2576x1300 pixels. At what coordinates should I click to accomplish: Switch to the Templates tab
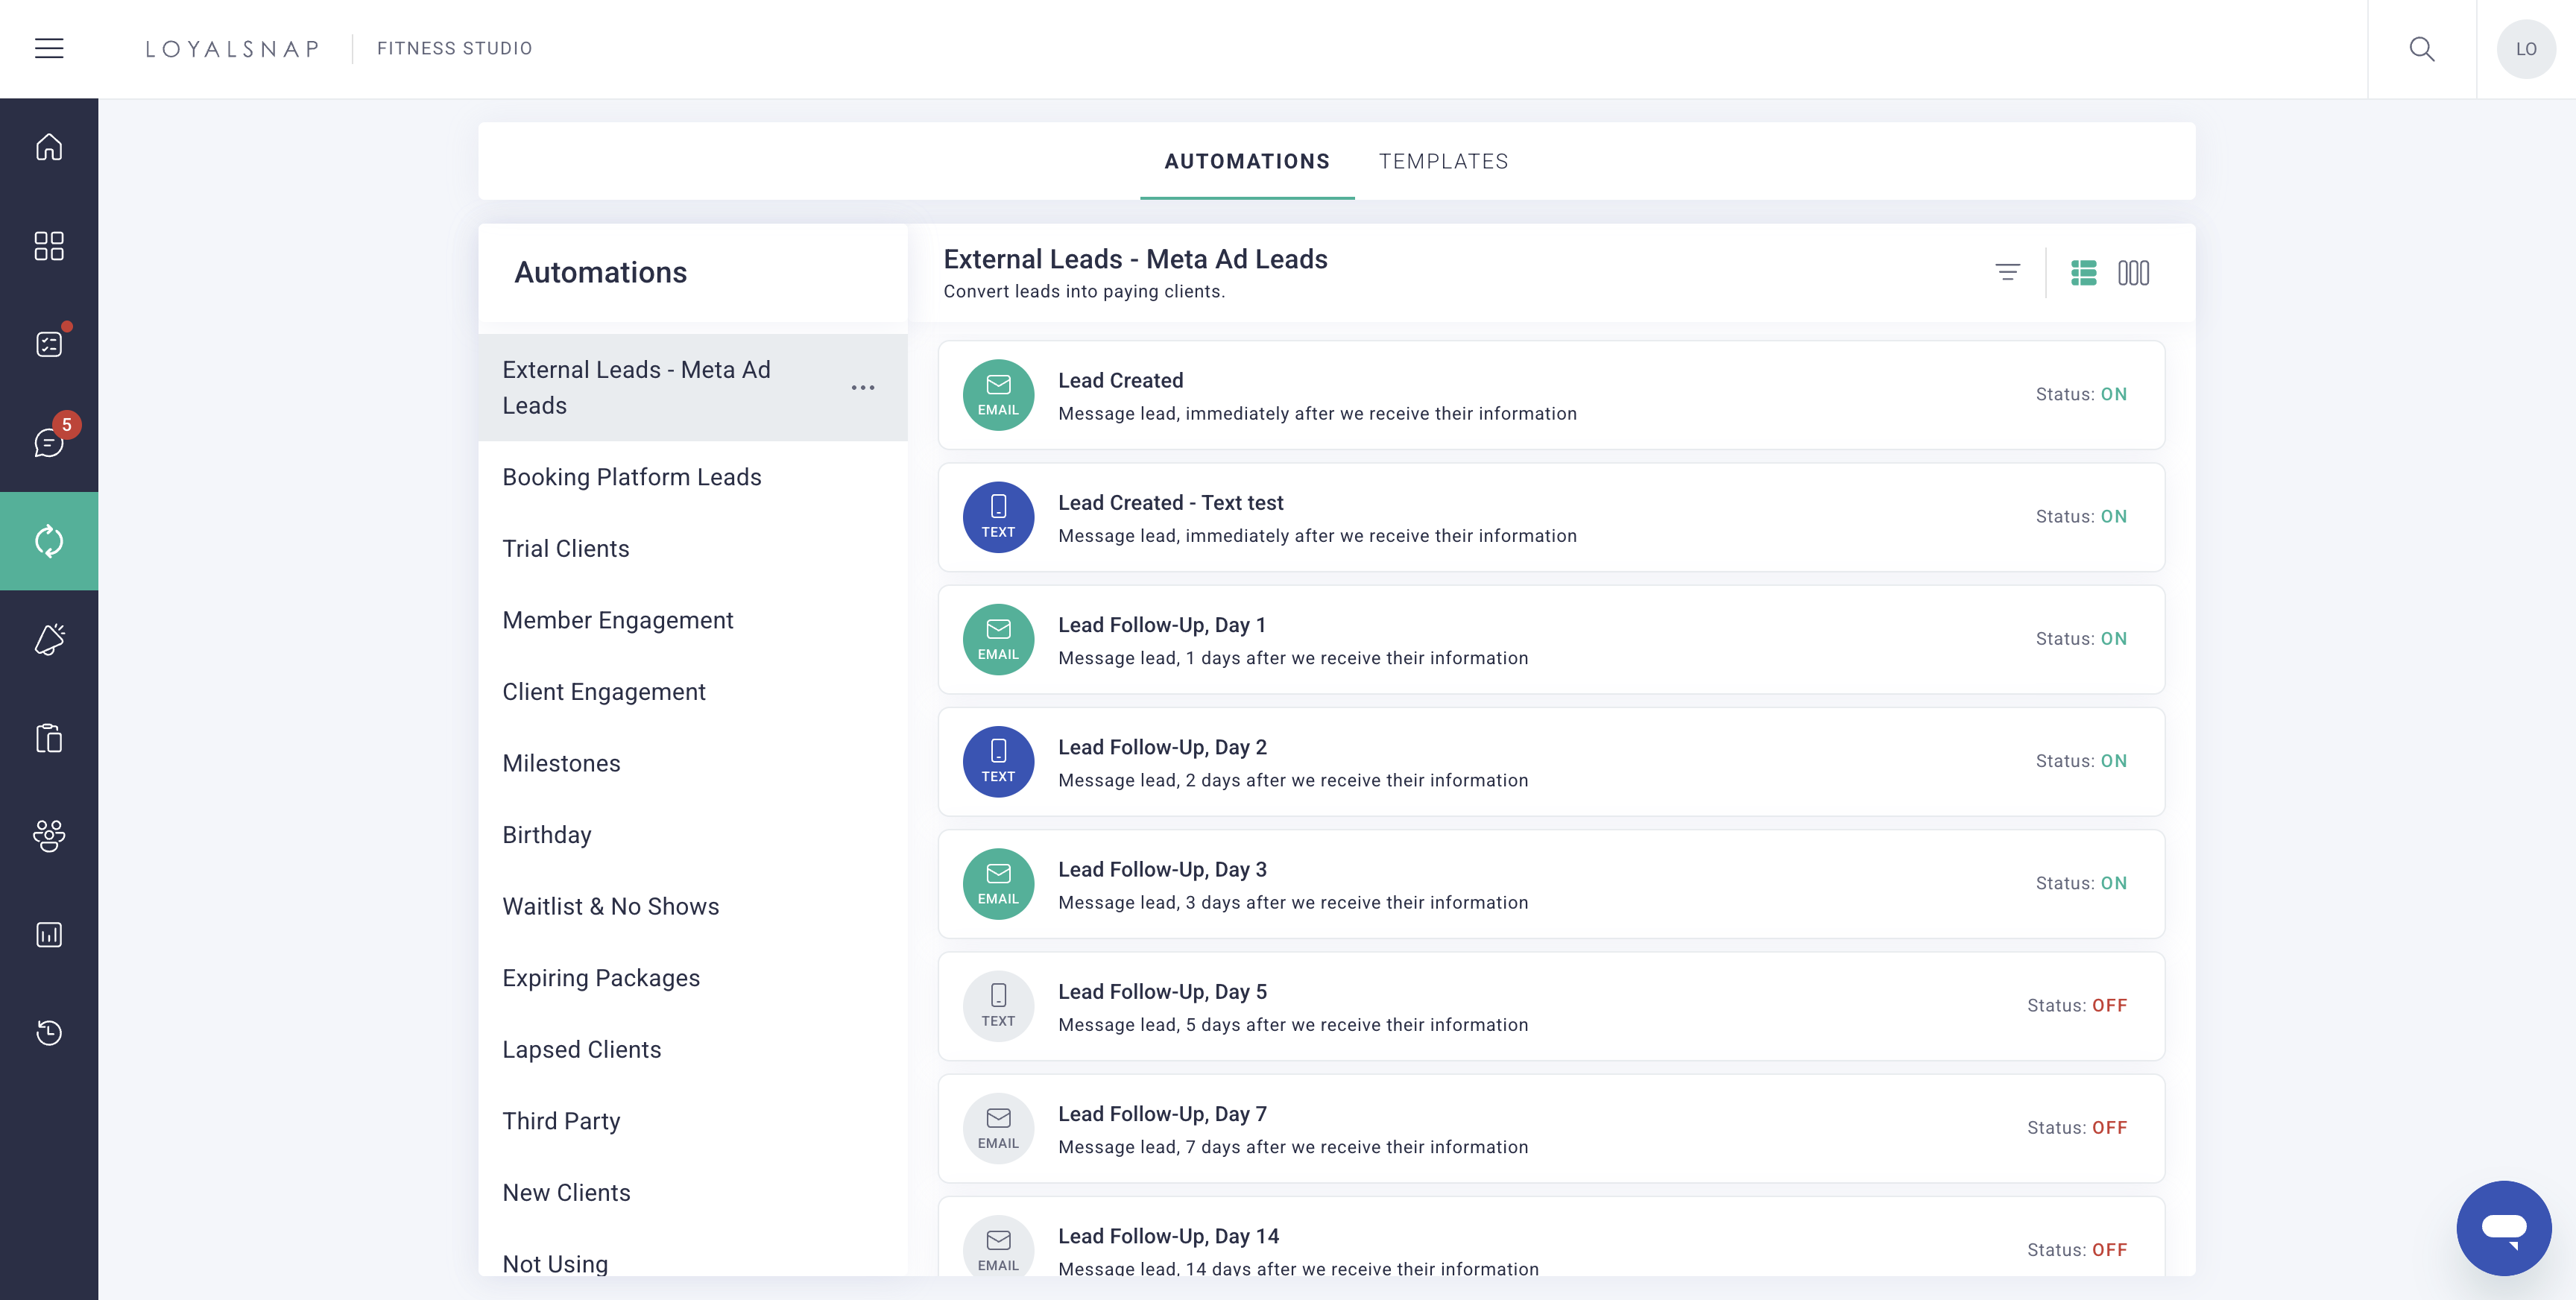click(1443, 161)
